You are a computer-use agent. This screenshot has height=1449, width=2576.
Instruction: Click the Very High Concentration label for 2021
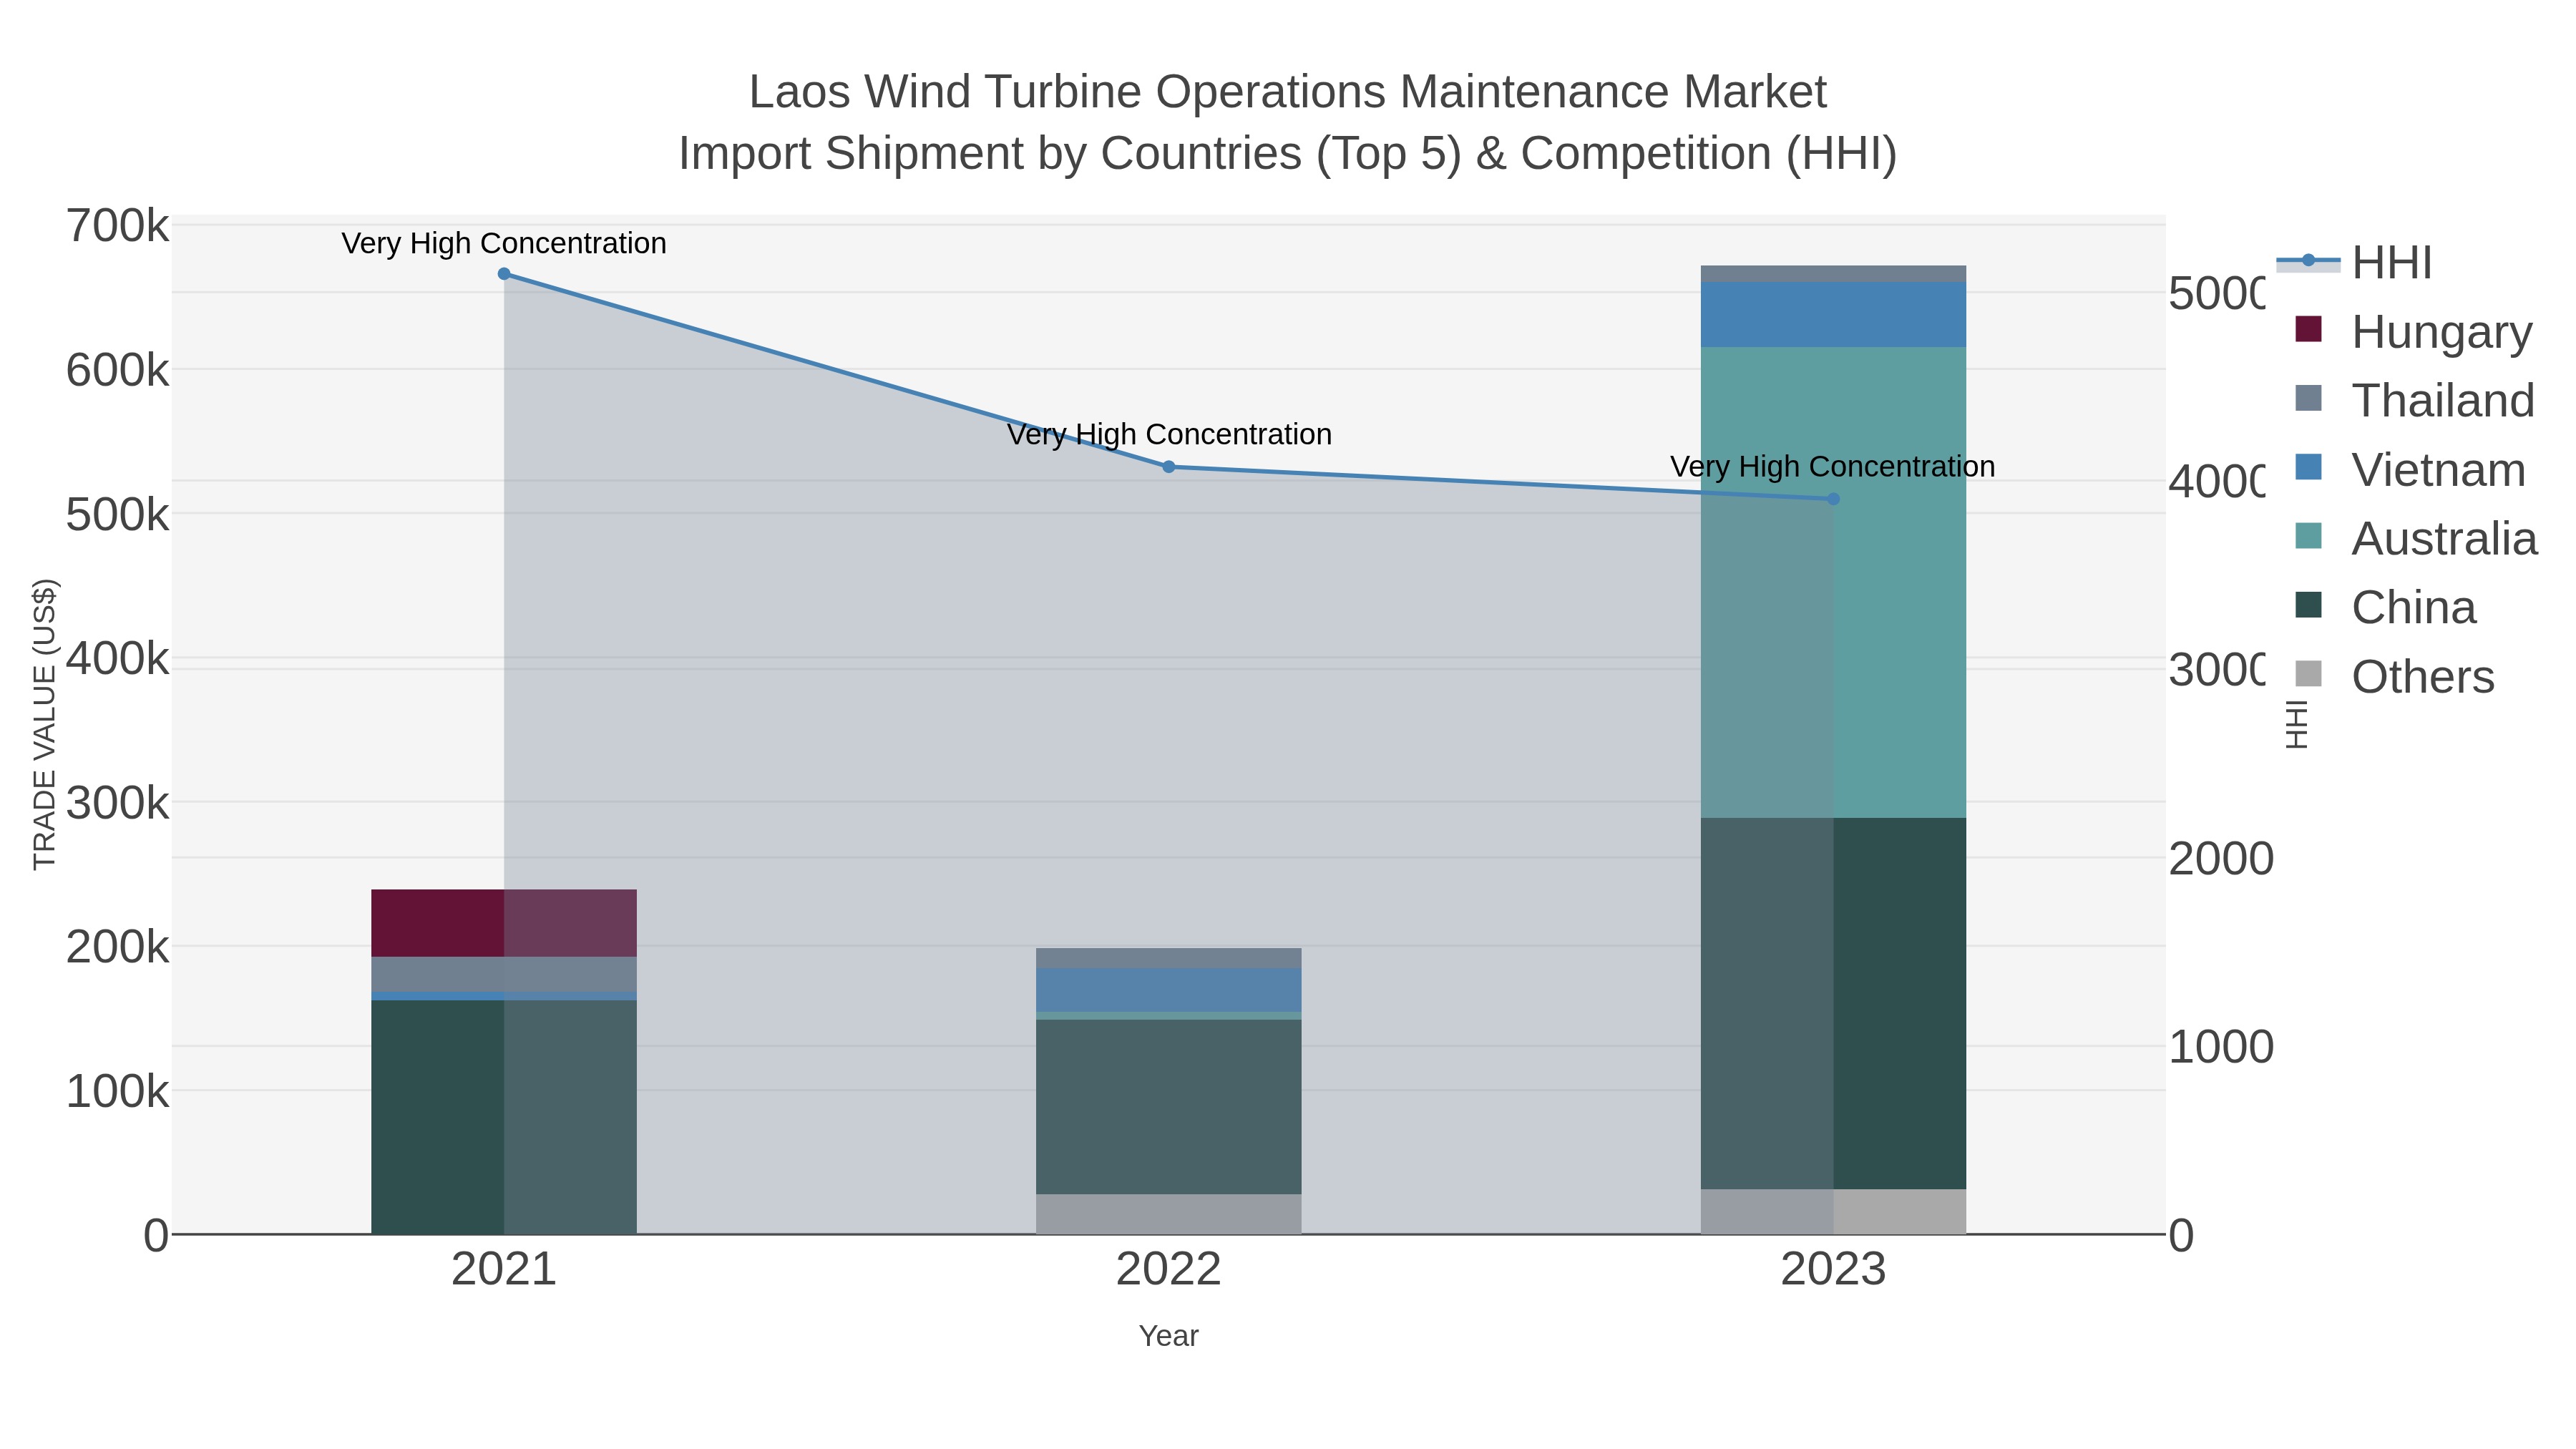point(504,243)
